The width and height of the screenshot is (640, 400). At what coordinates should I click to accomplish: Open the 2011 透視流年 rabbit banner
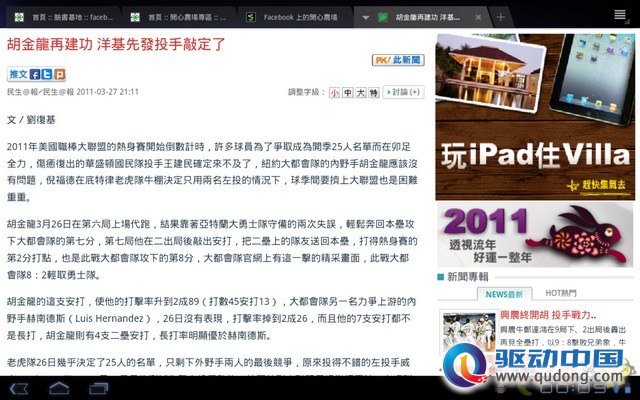coord(535,236)
